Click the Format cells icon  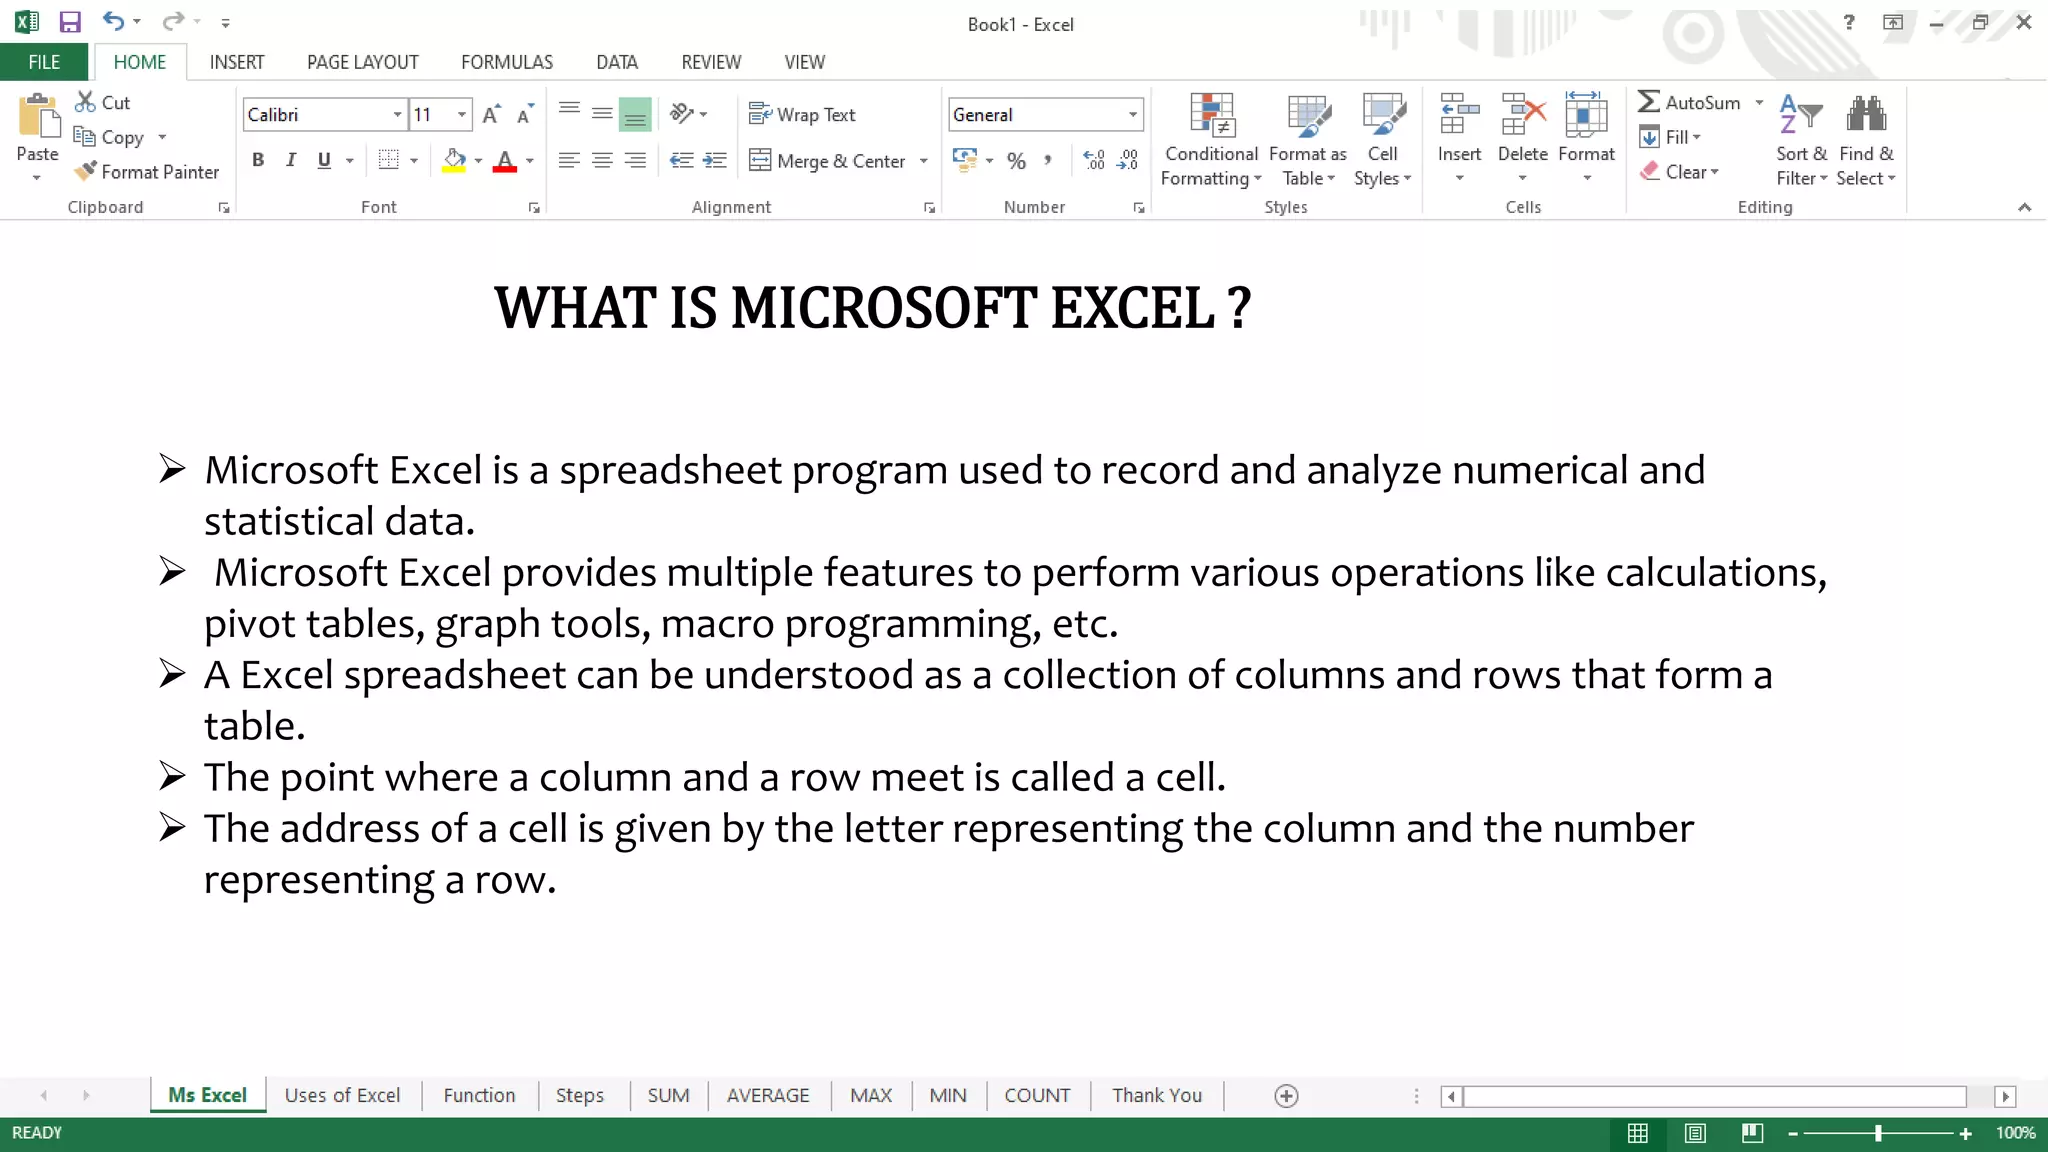click(1586, 113)
